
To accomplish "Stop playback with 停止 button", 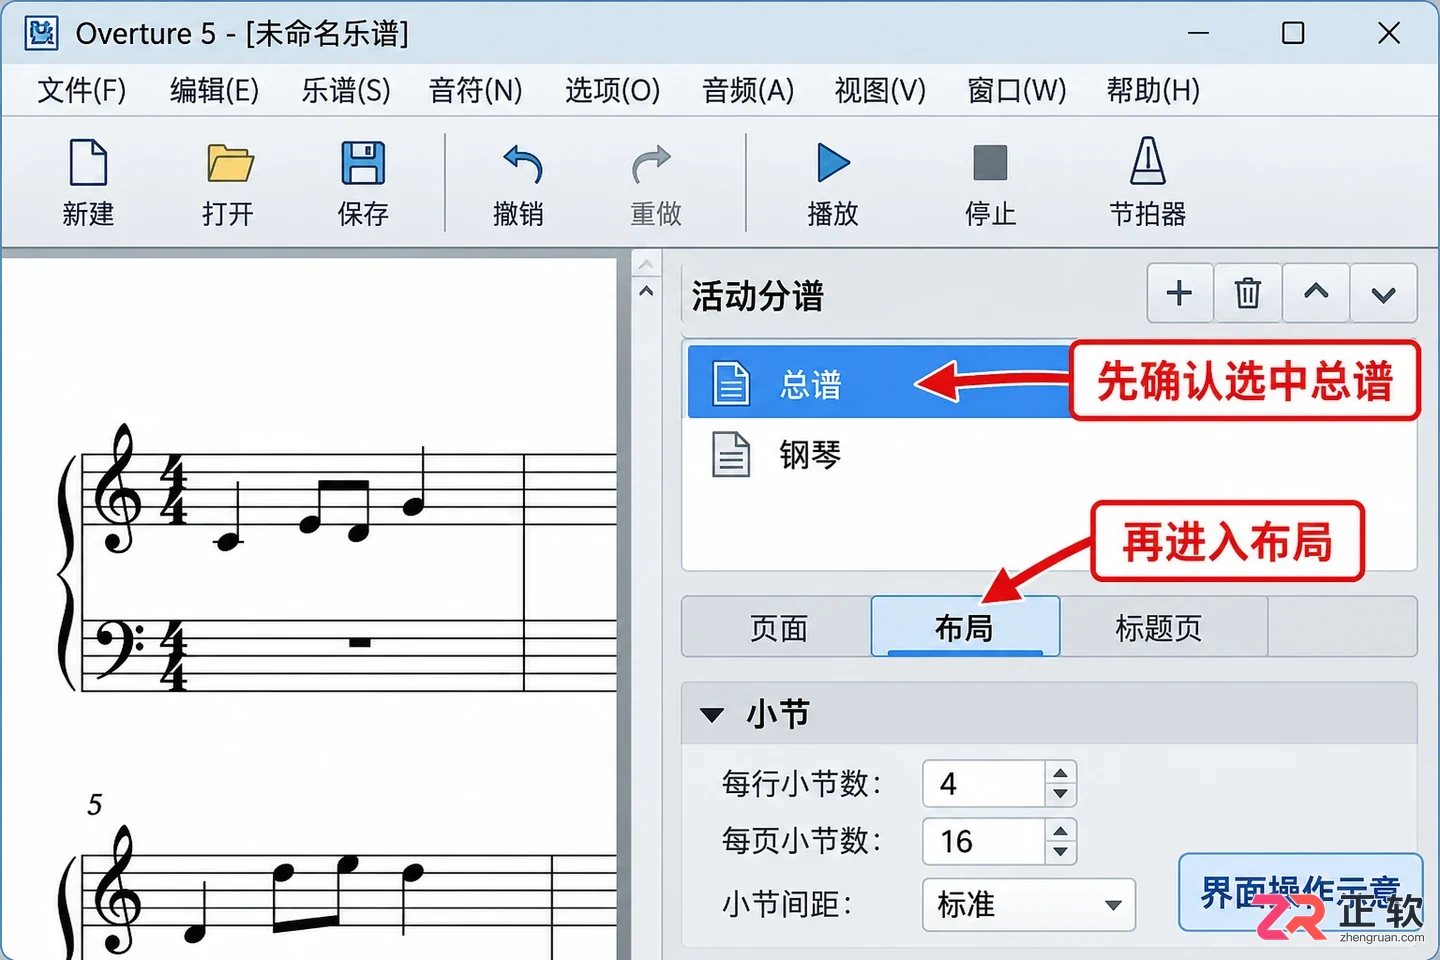I will 990,184.
